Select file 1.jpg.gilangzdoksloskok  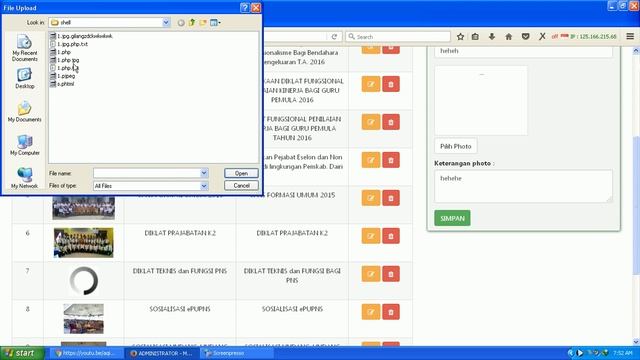pos(81,36)
